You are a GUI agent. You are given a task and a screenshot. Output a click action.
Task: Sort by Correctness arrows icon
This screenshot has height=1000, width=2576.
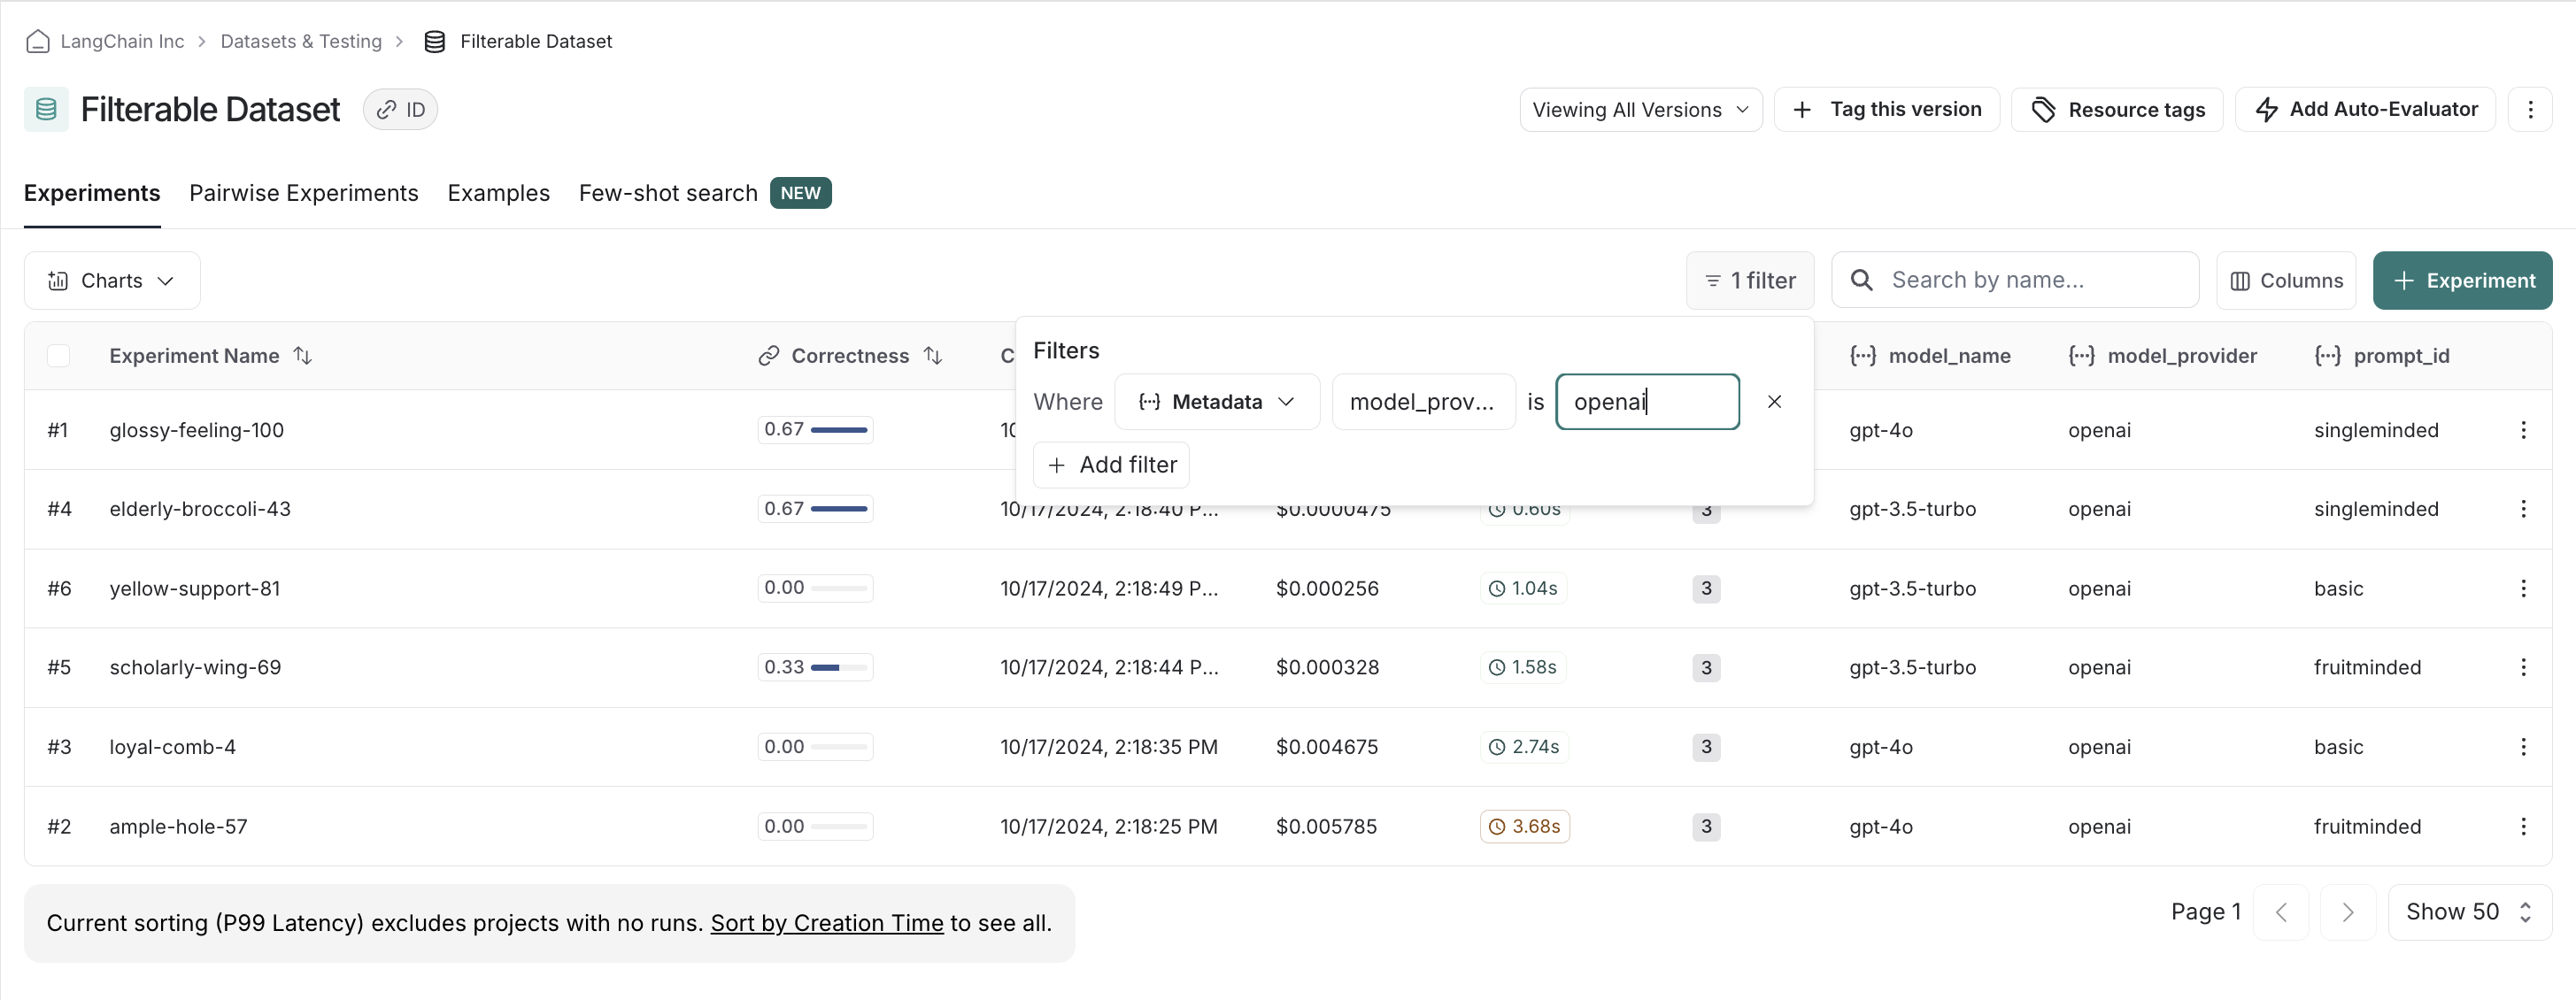[x=933, y=356]
